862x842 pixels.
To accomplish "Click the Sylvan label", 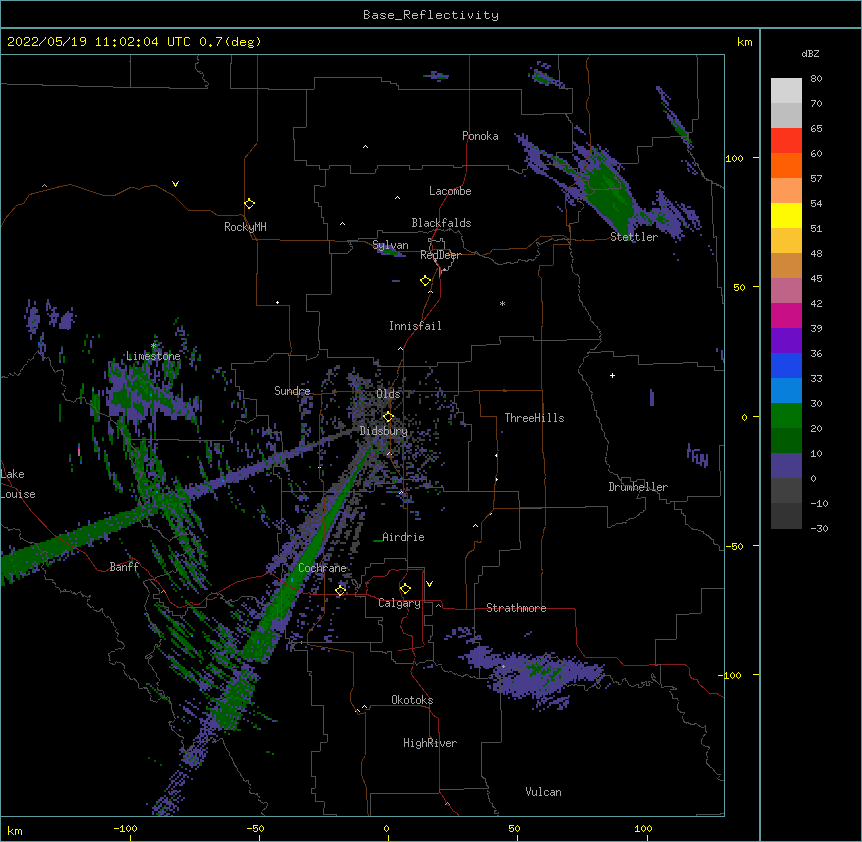I will [390, 245].
